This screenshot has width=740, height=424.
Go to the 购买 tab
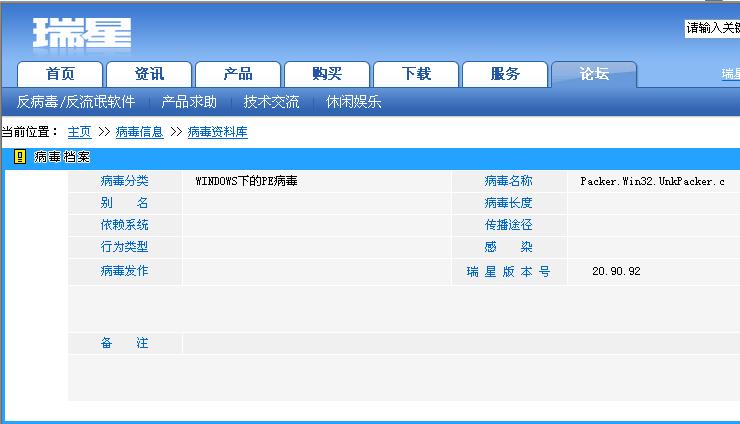[x=327, y=74]
